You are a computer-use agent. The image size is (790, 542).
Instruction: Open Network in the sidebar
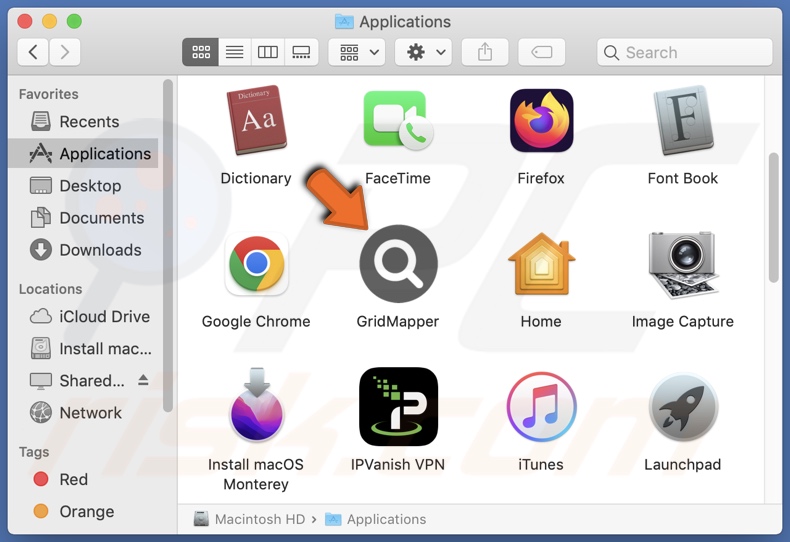(x=84, y=413)
